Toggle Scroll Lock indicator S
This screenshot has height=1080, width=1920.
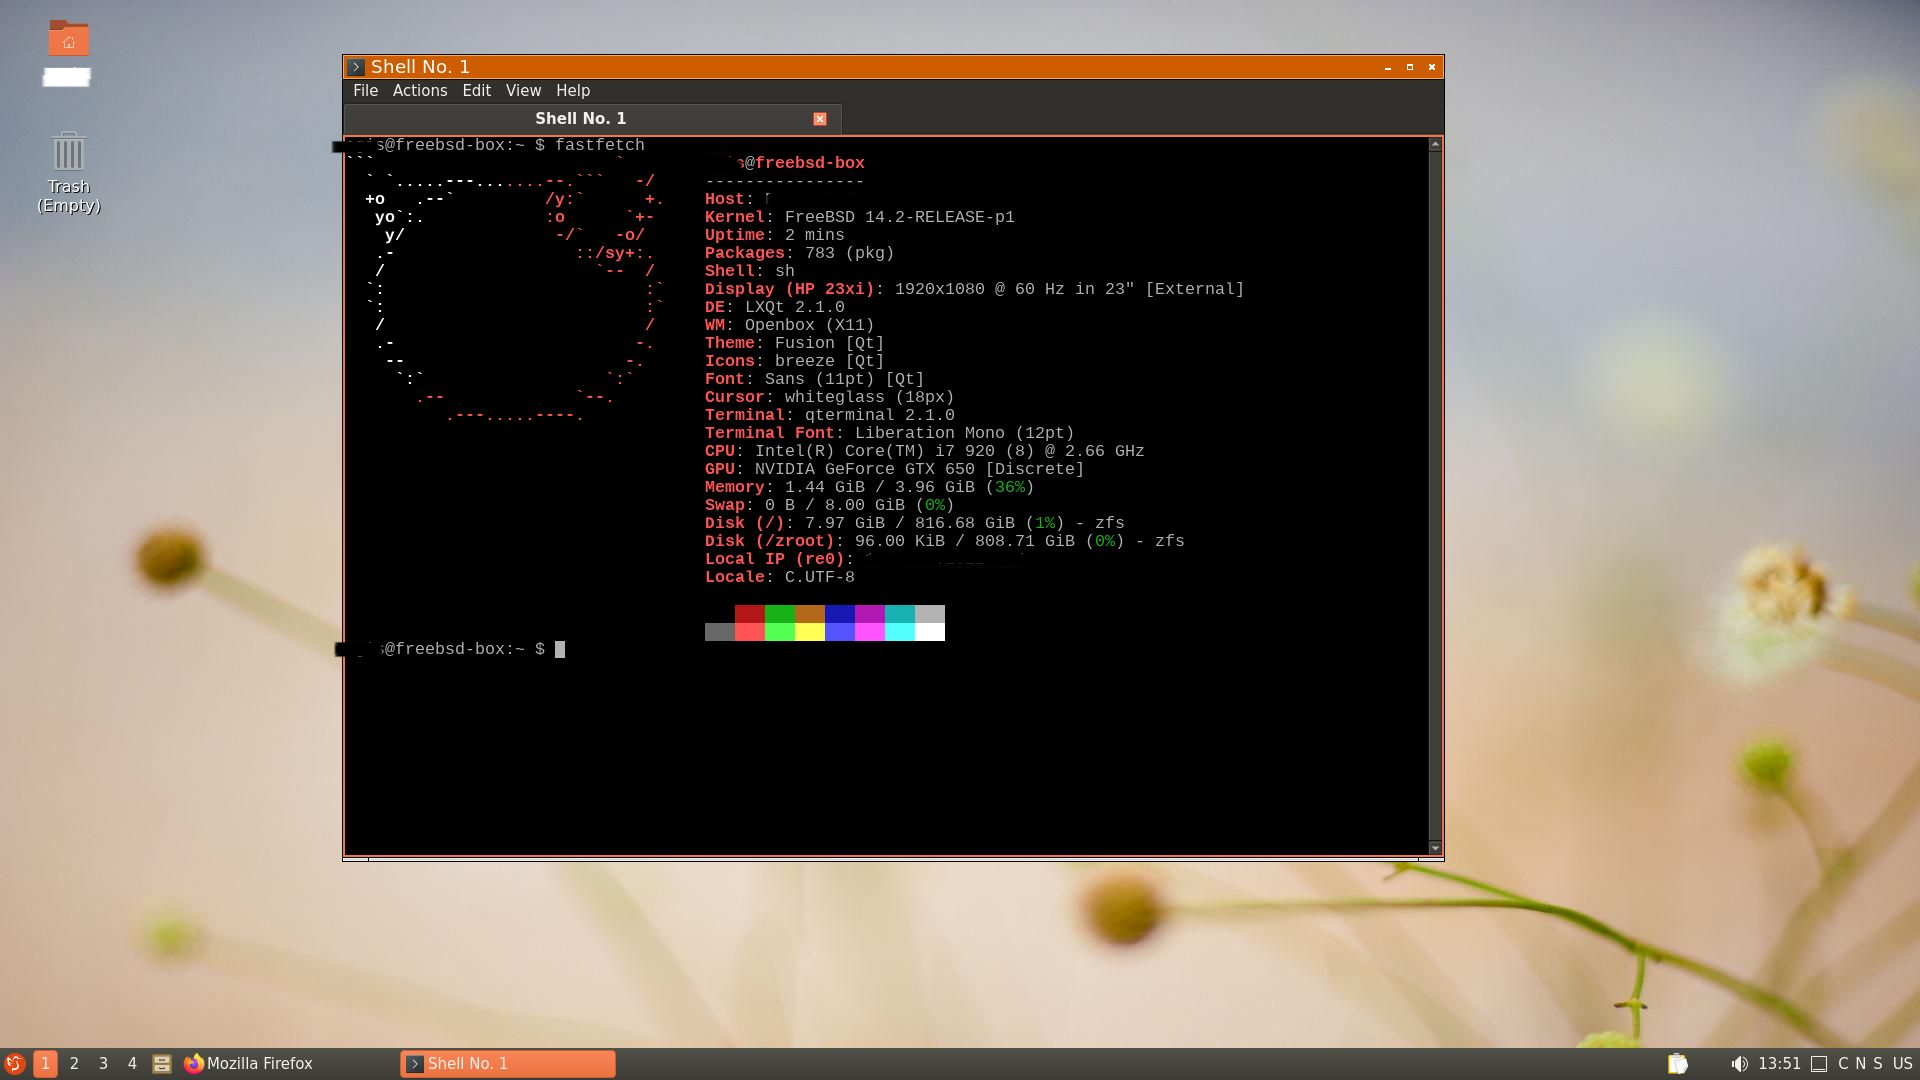point(1877,1063)
